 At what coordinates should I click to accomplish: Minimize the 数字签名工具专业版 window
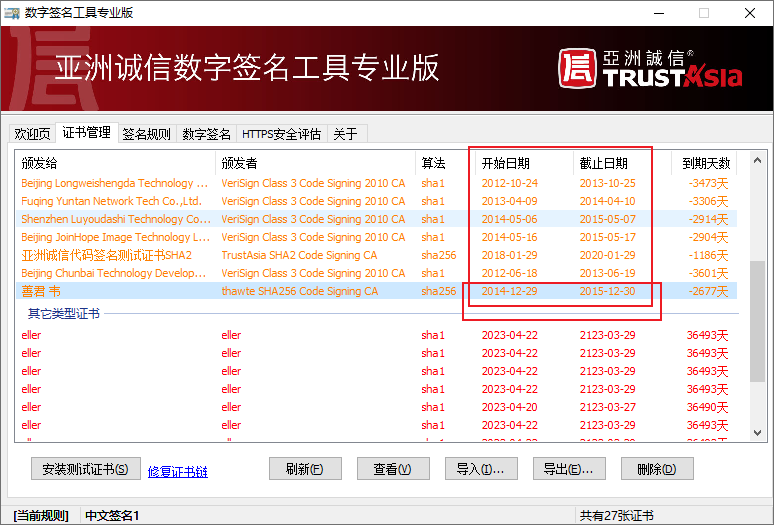(658, 13)
